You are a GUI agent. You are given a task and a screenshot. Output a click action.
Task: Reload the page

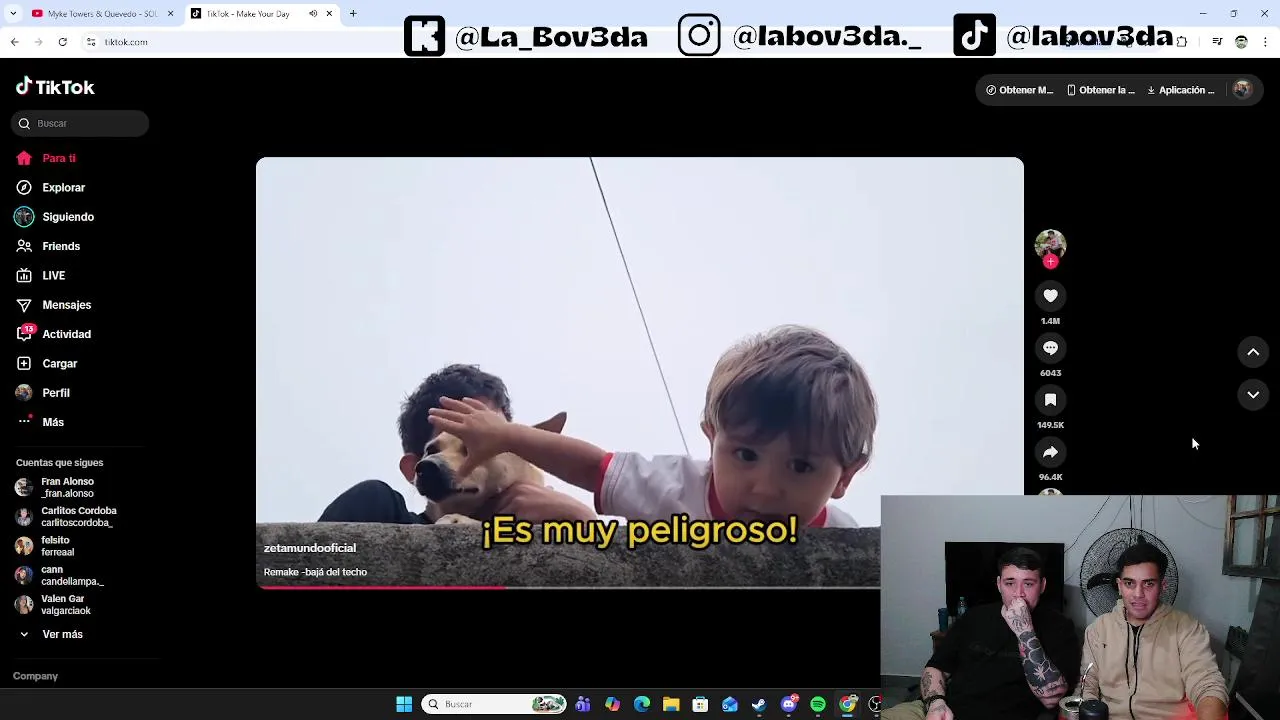[62, 42]
